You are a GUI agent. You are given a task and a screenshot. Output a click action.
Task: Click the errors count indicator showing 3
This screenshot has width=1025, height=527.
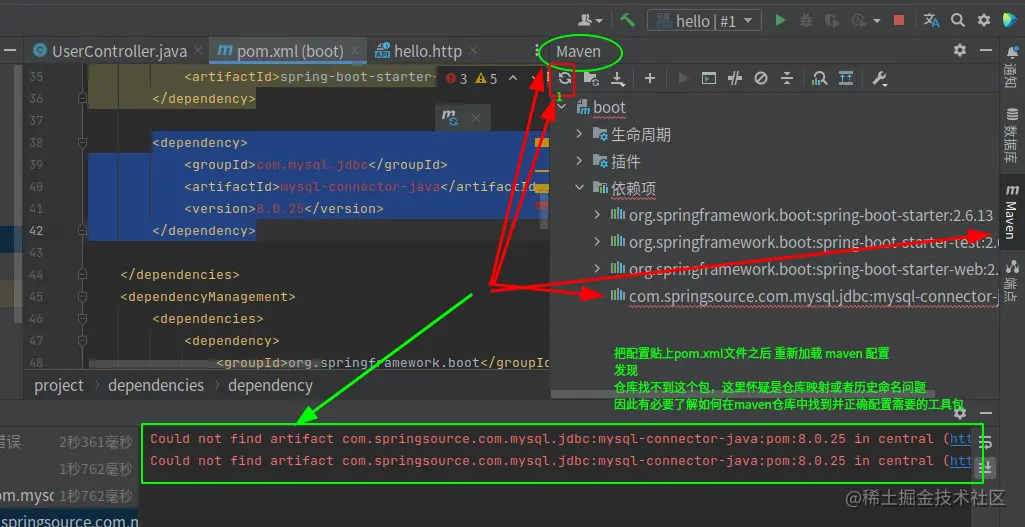pyautogui.click(x=456, y=79)
